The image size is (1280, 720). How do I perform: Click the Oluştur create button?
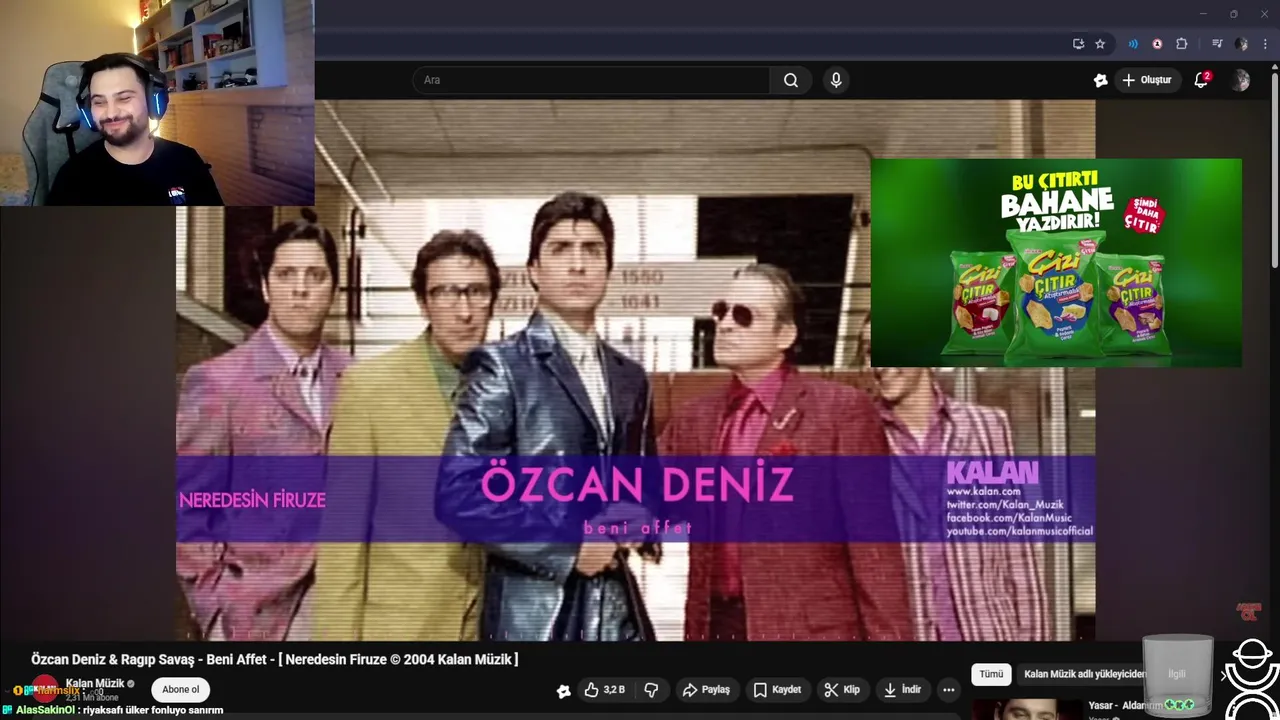click(1146, 80)
